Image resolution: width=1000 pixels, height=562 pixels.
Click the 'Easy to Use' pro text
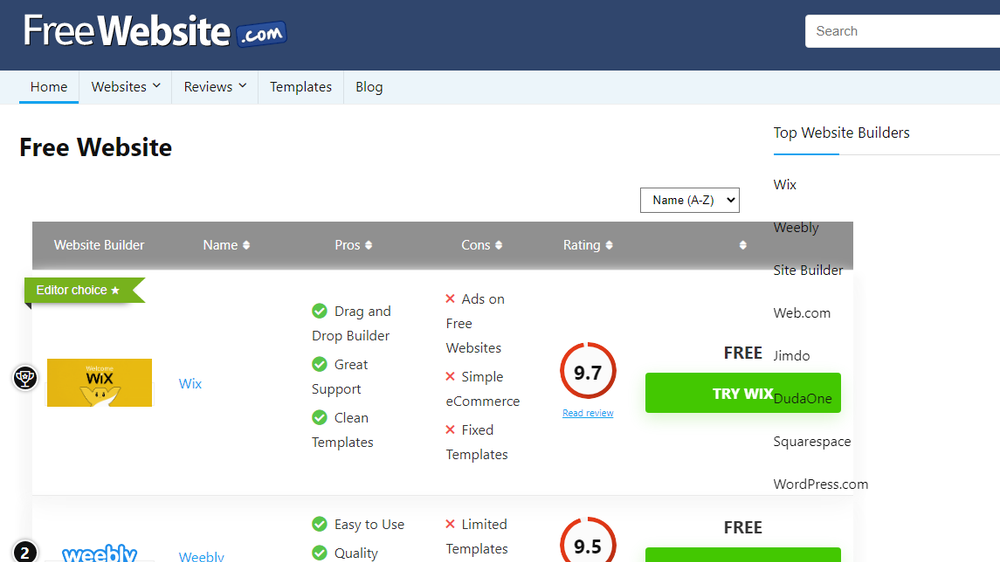369,524
